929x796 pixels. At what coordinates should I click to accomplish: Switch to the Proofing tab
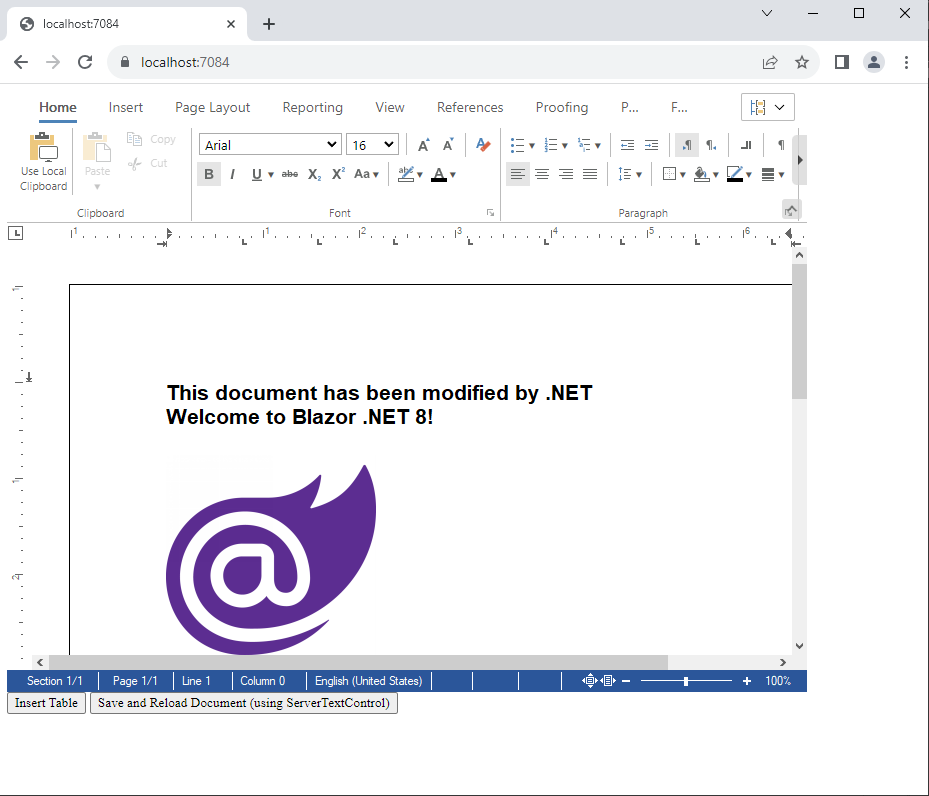562,107
